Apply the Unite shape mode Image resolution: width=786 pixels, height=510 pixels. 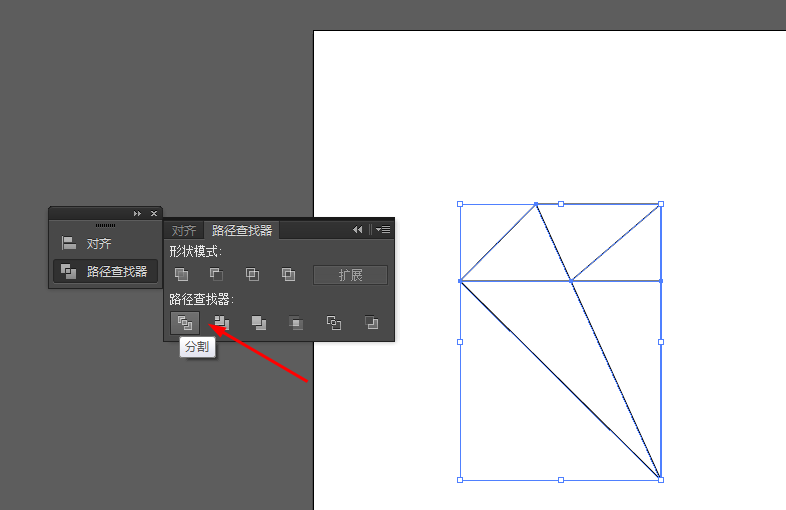(181, 274)
